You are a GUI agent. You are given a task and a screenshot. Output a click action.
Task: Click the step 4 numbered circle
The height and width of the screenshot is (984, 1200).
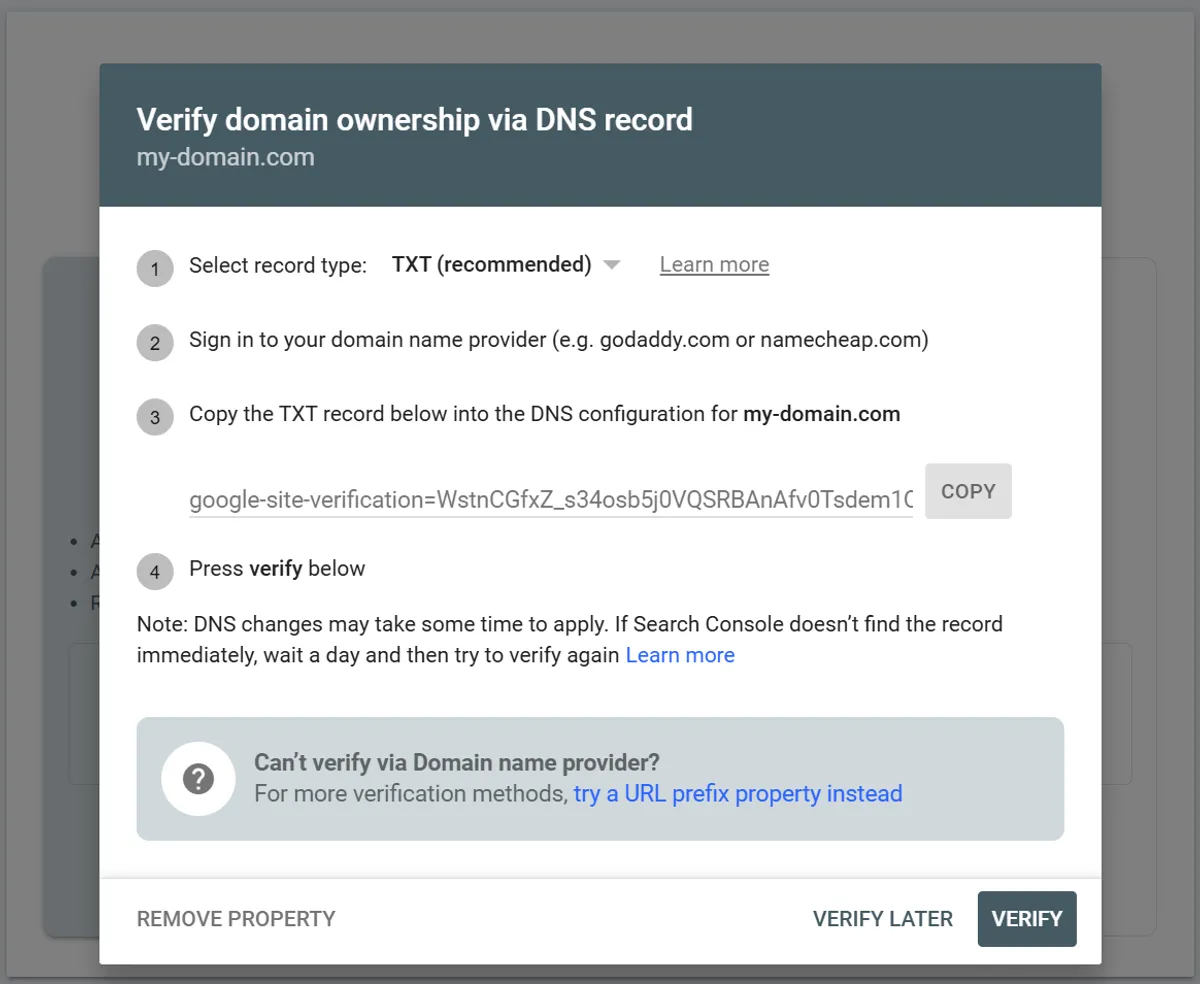[155, 572]
